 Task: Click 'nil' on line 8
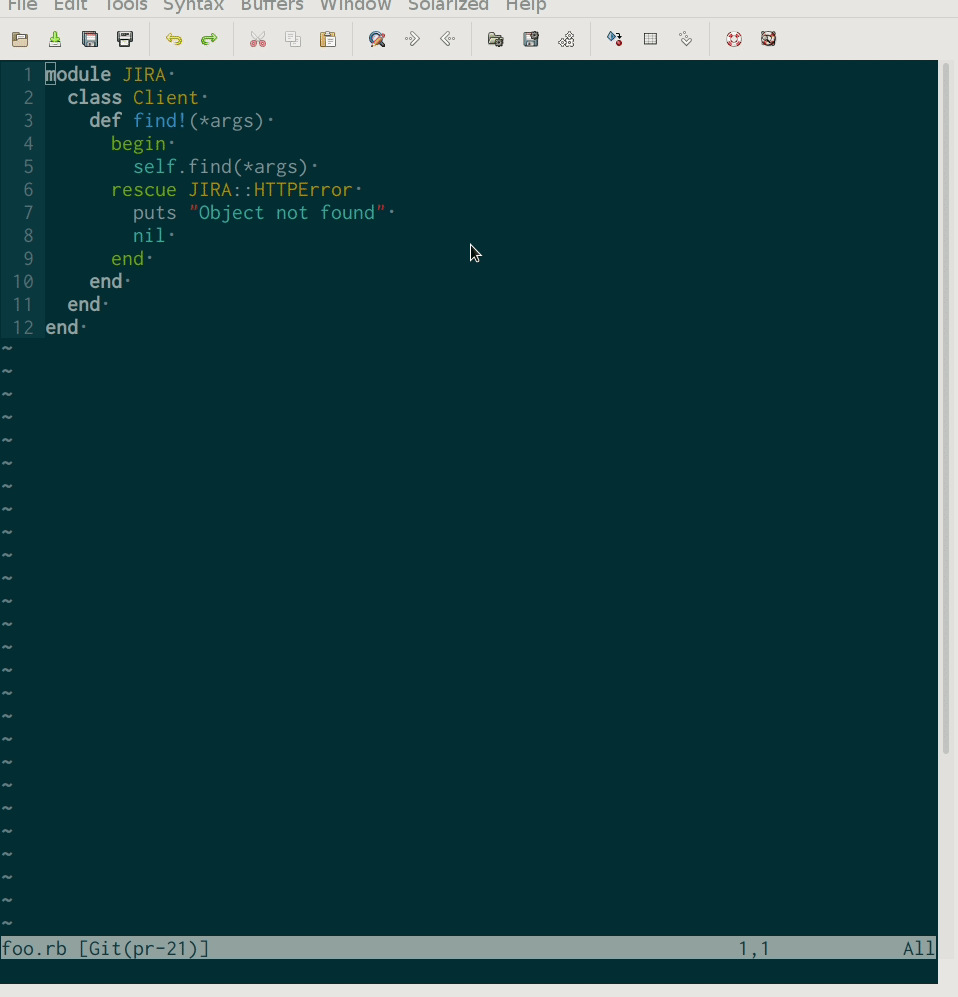149,235
